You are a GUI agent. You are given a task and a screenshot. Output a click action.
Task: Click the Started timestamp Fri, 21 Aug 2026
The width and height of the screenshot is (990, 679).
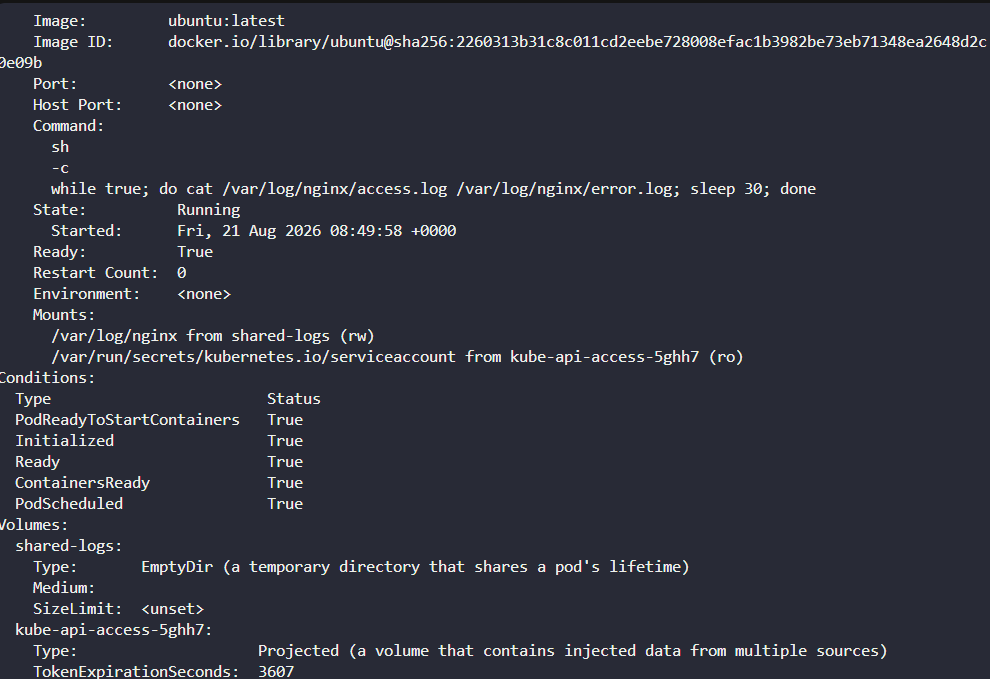pyautogui.click(x=316, y=231)
